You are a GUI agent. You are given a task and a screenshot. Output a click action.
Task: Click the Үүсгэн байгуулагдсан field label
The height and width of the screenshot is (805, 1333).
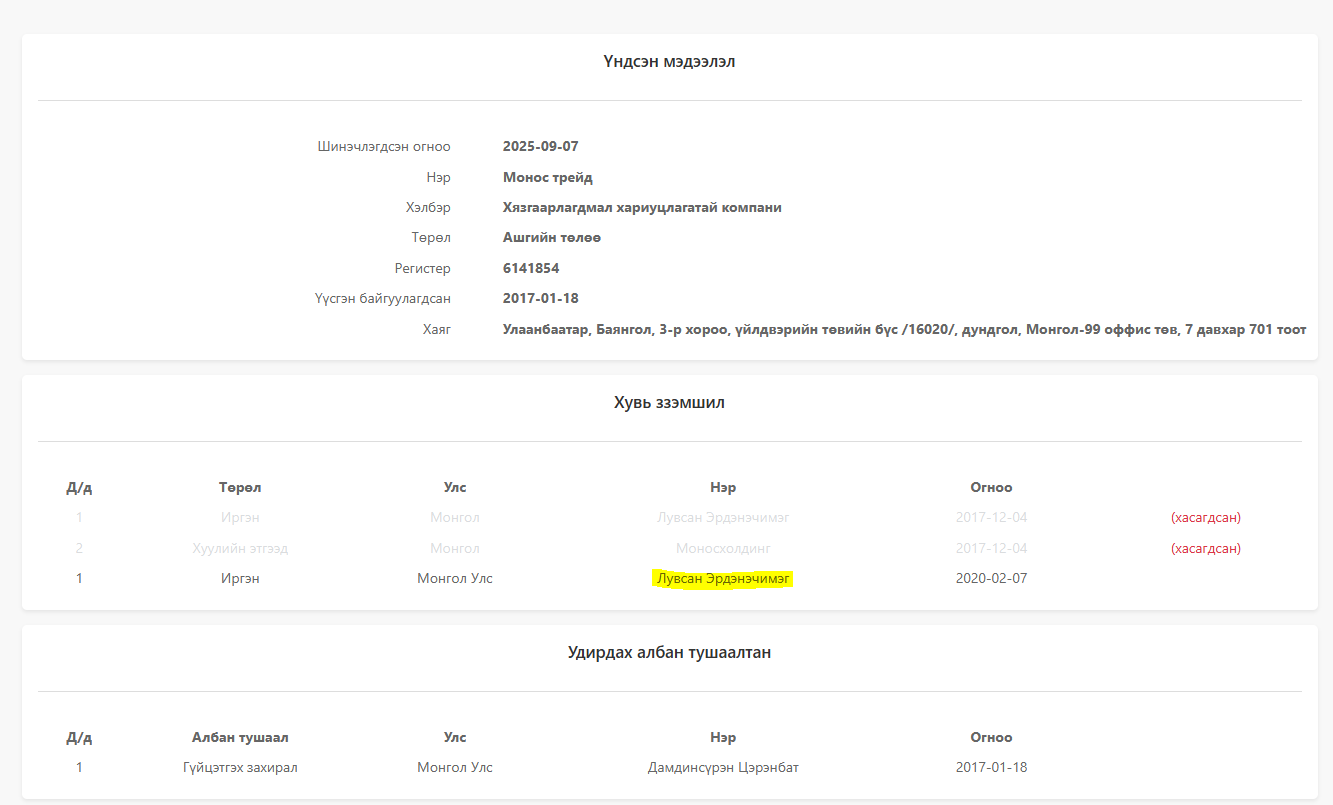pyautogui.click(x=382, y=298)
